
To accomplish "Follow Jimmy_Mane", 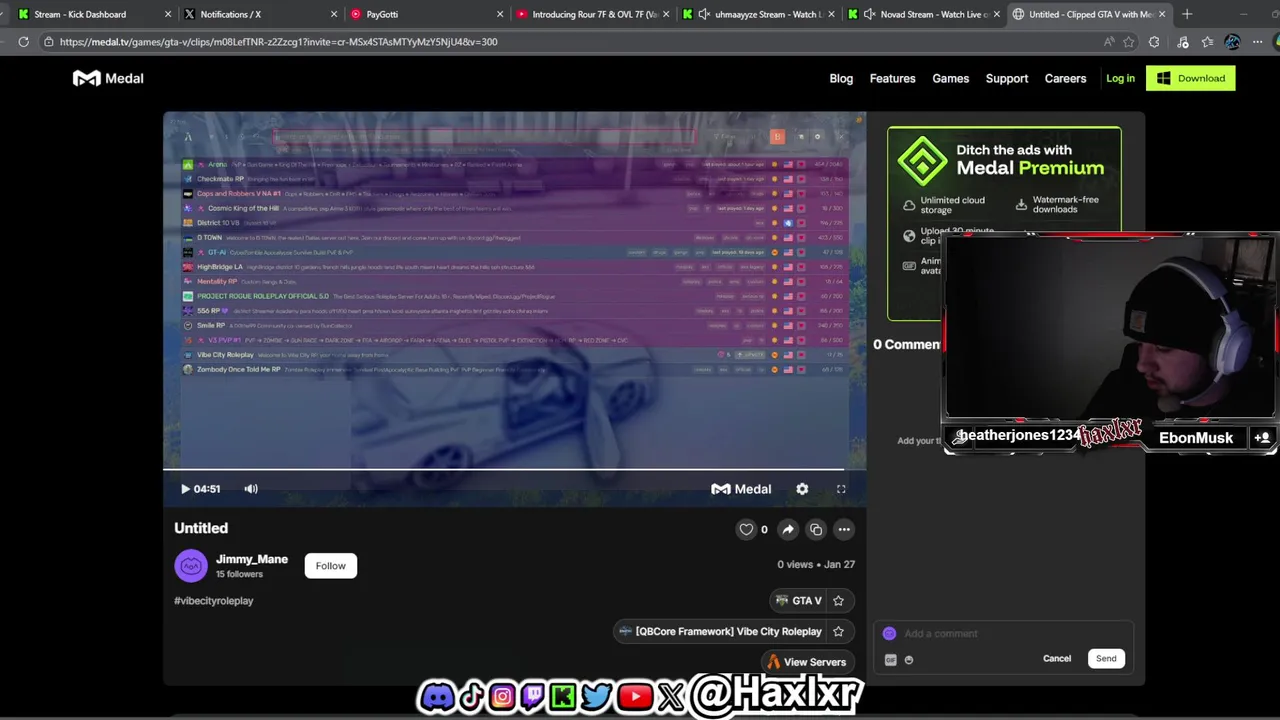I will (x=330, y=566).
